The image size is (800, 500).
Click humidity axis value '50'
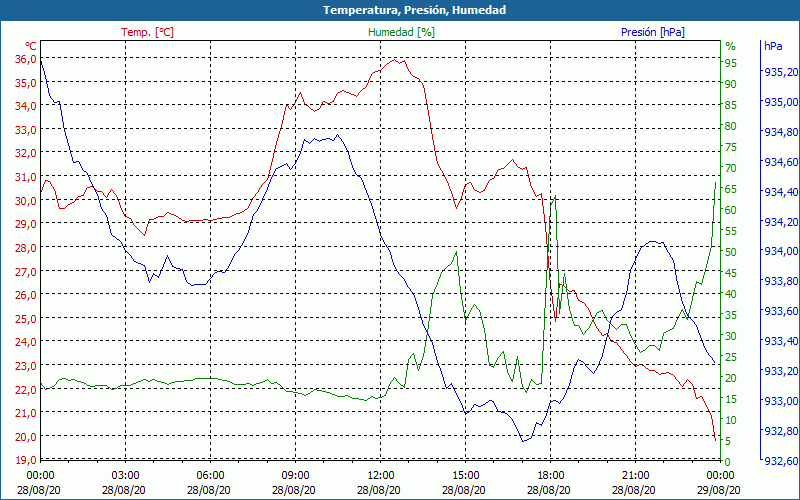[731, 252]
